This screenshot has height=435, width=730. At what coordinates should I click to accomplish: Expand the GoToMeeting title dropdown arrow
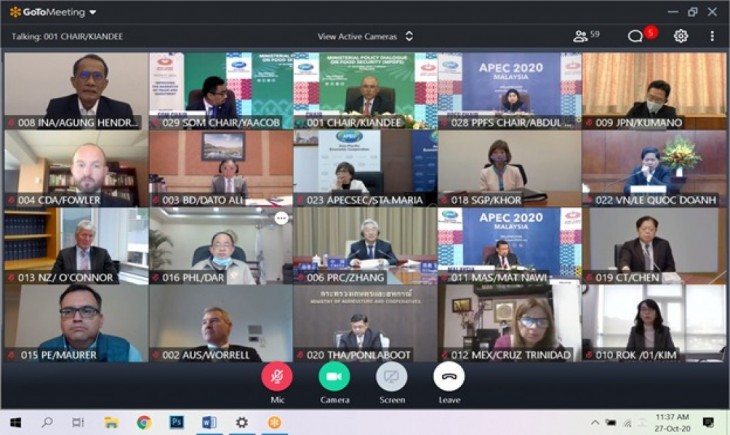click(x=93, y=12)
